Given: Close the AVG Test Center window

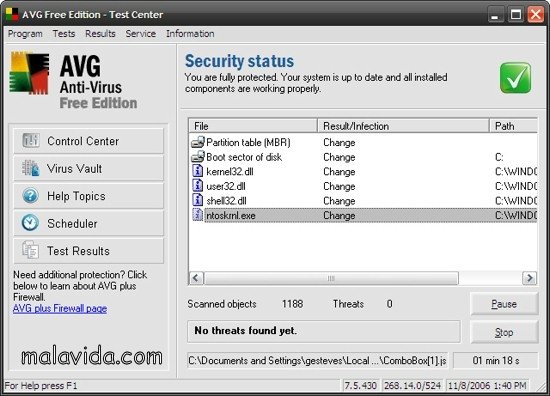Looking at the screenshot, I should pos(536,14).
